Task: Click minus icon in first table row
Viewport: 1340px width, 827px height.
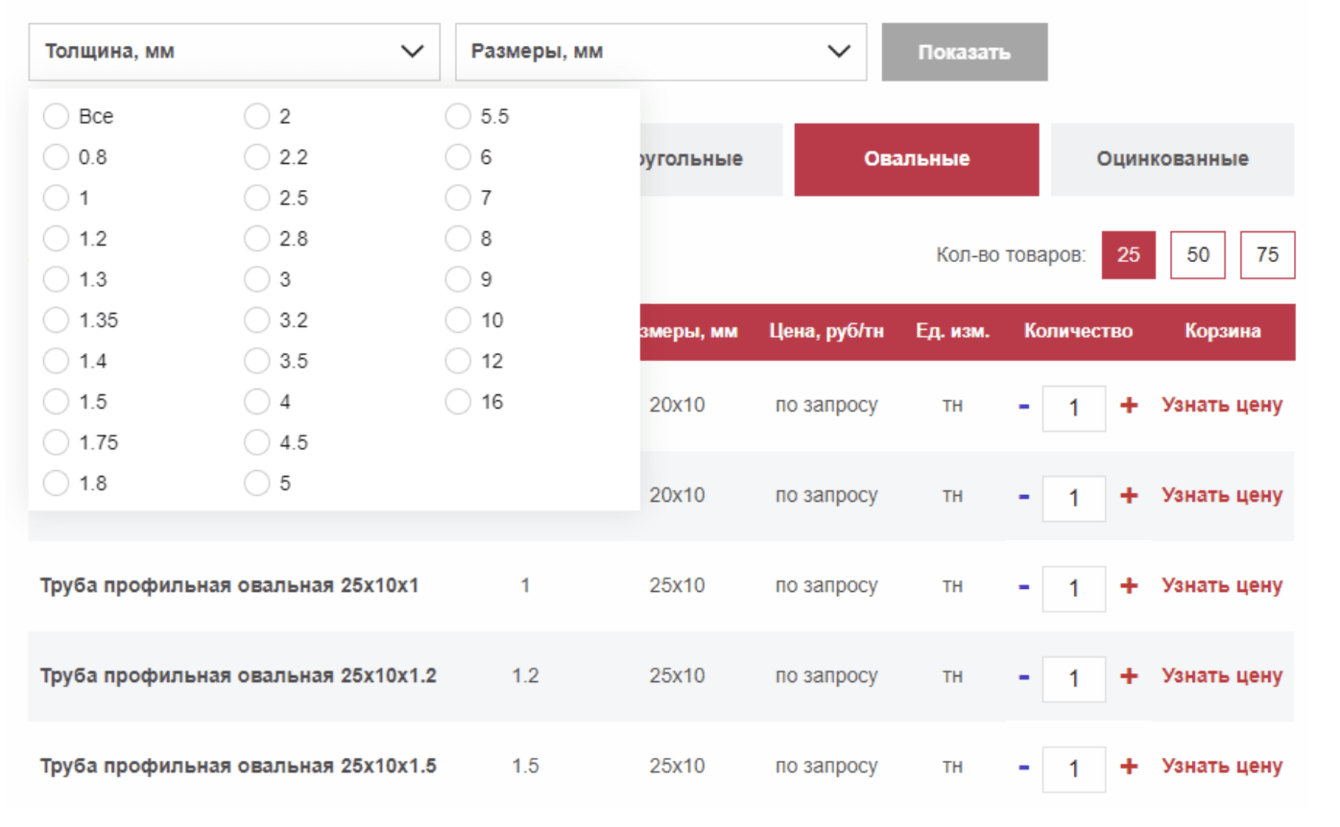Action: pos(1024,406)
